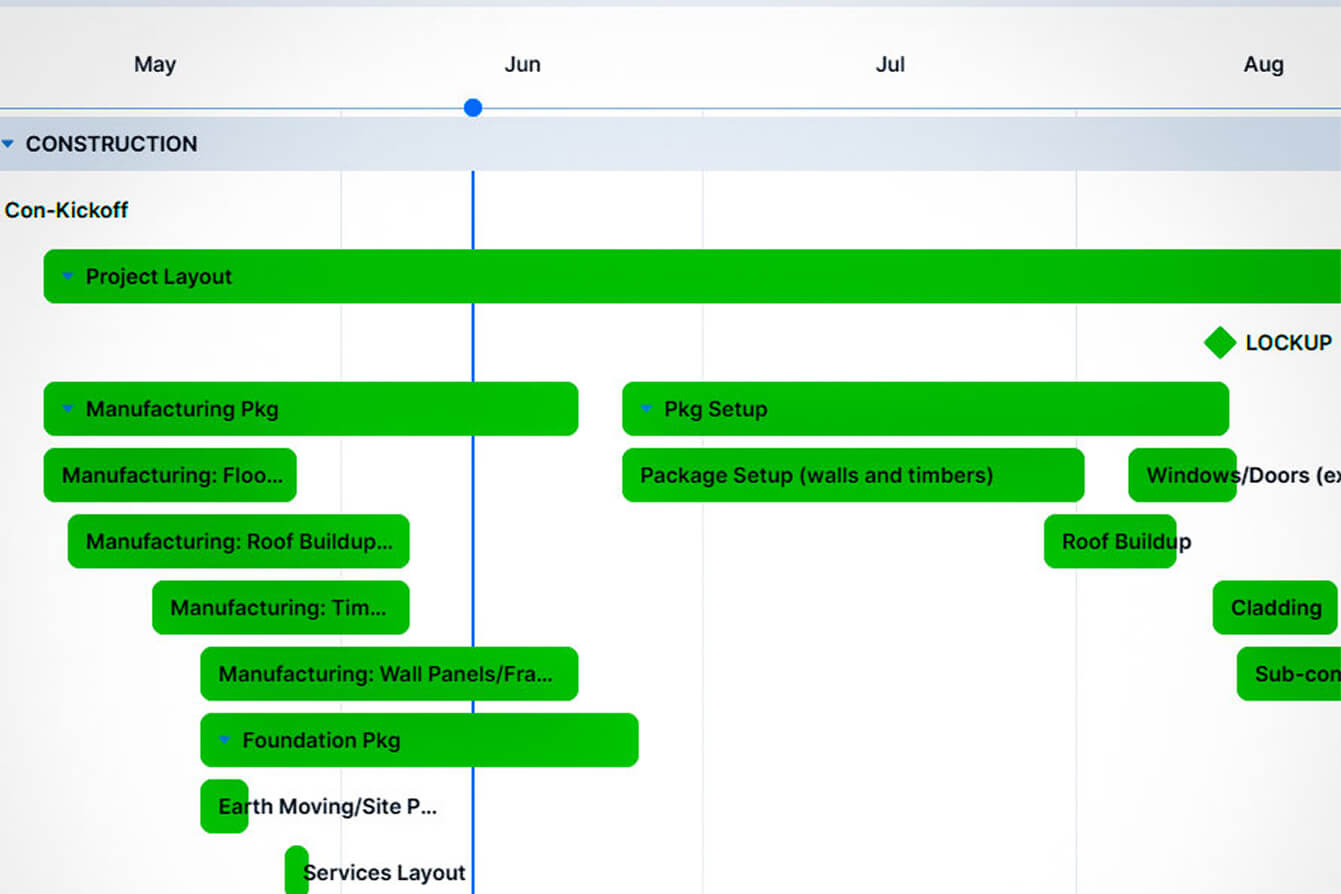
Task: Select the LOCKUP milestone diamond
Action: point(1220,342)
